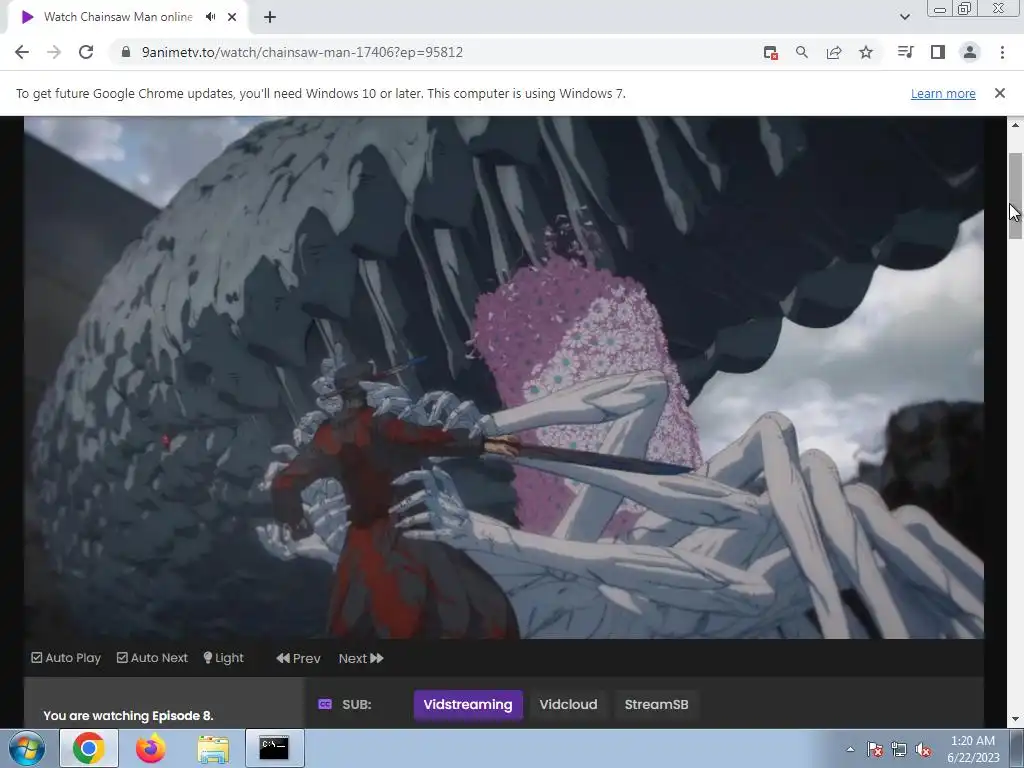Click the text 'You are watching Episode 8.'
The width and height of the screenshot is (1024, 768).
129,716
